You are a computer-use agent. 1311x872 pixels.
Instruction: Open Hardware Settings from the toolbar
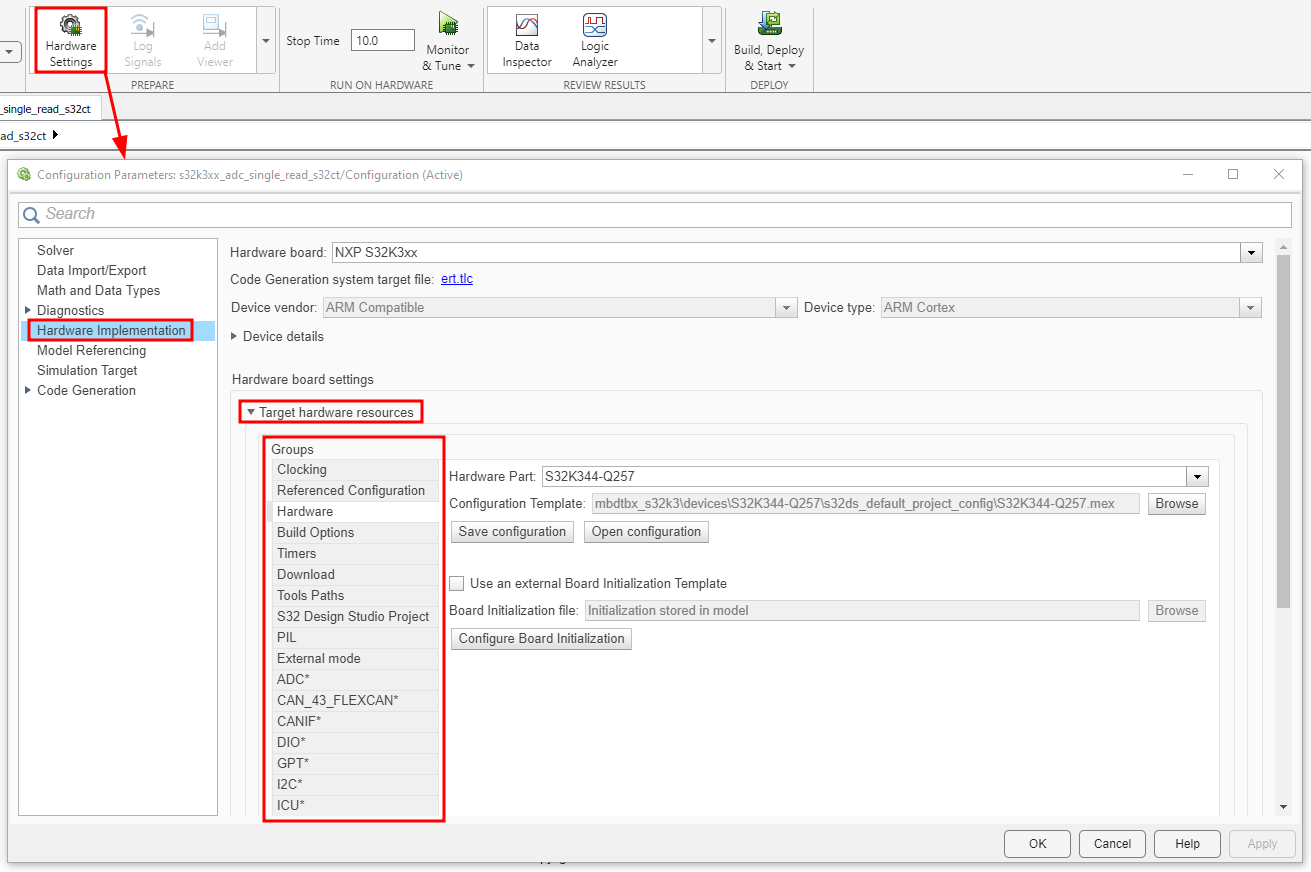point(69,40)
